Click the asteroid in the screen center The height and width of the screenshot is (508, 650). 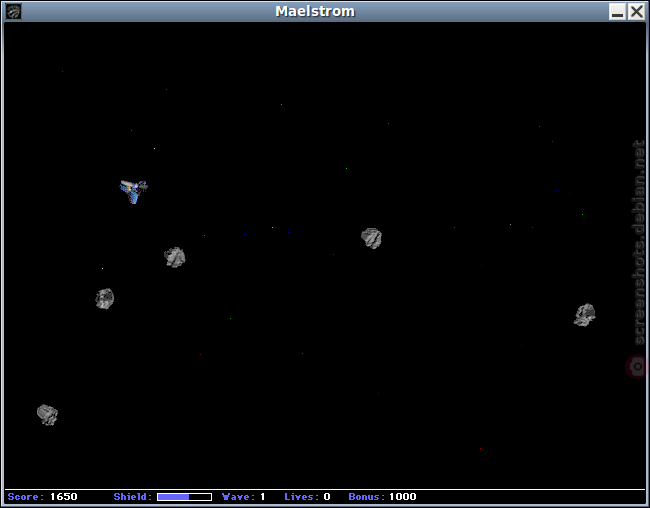pos(371,238)
